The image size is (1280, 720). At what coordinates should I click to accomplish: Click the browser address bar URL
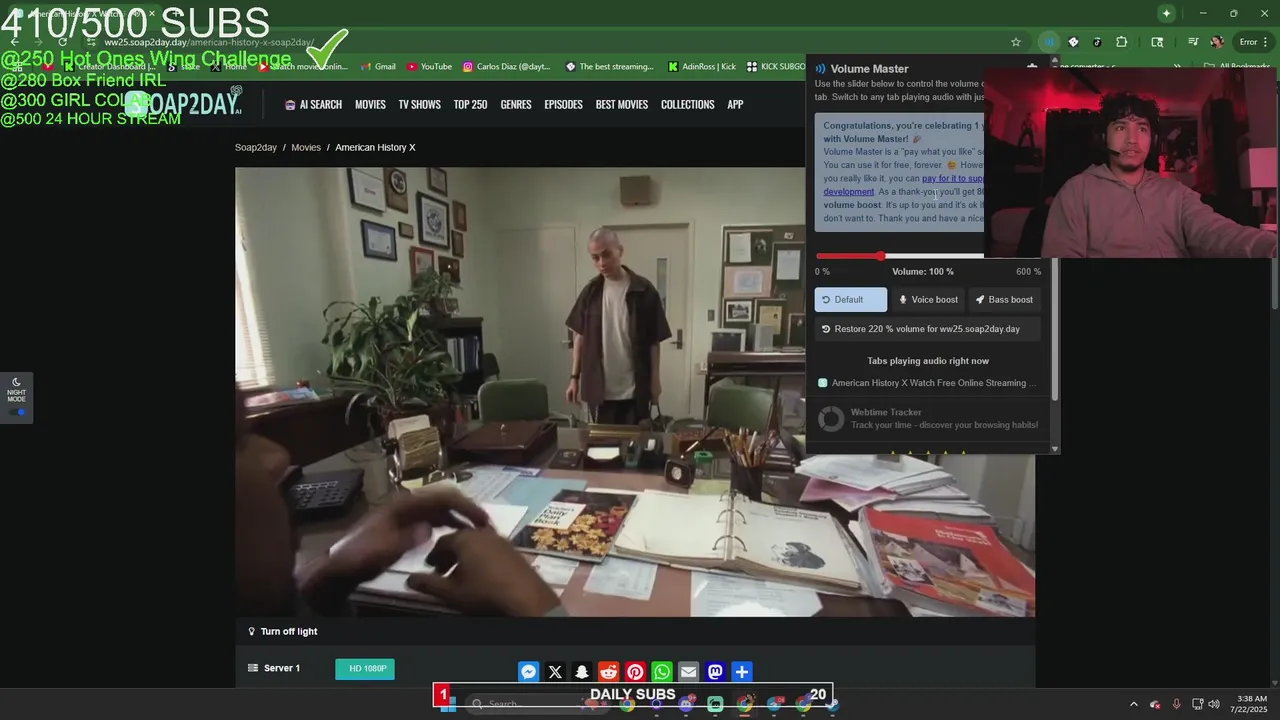210,43
